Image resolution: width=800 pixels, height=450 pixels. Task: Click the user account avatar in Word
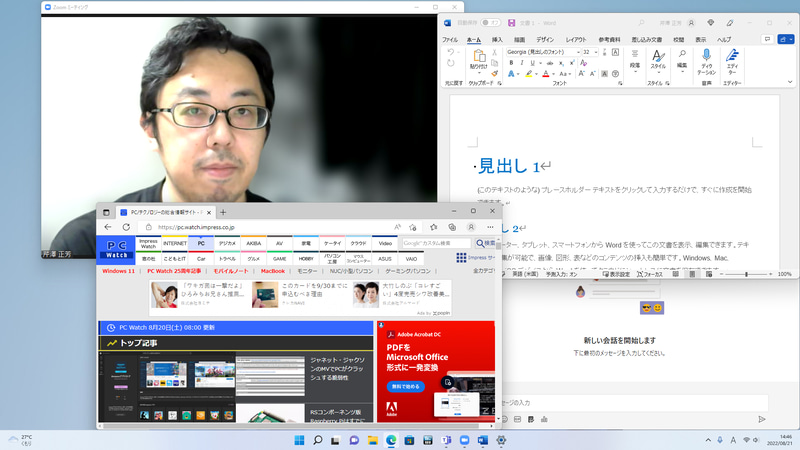click(691, 23)
